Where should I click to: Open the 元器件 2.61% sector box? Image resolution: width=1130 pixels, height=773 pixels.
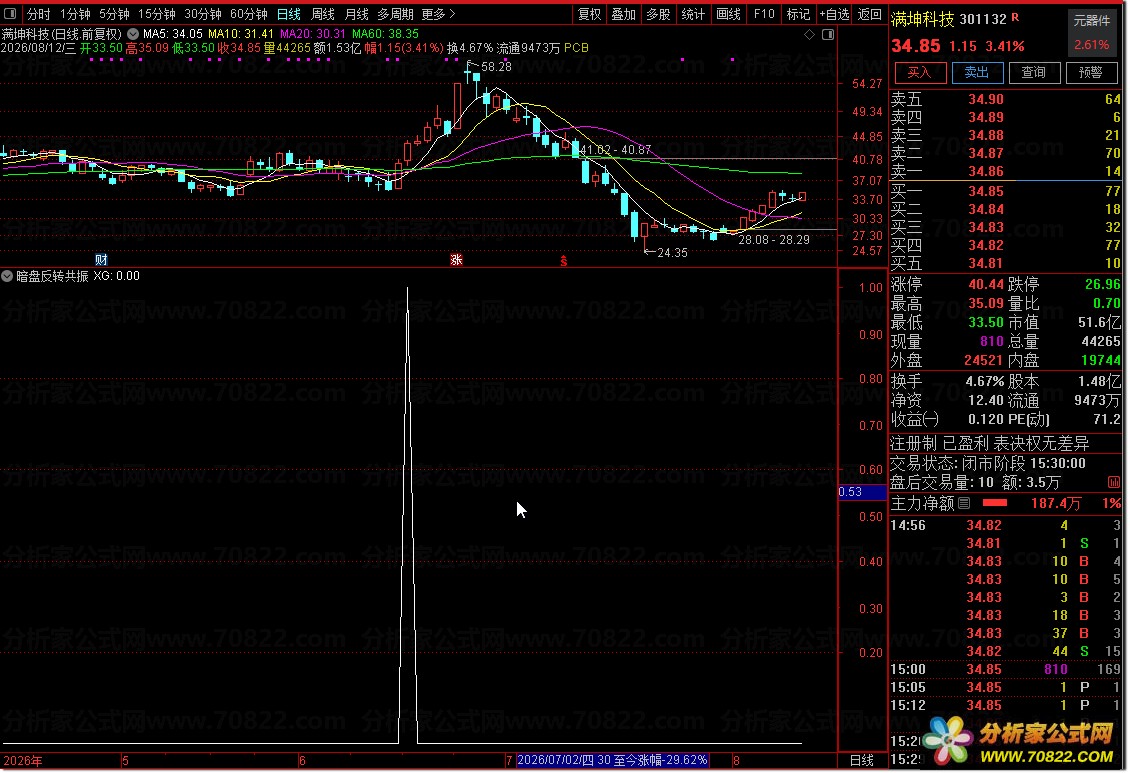pos(1092,32)
